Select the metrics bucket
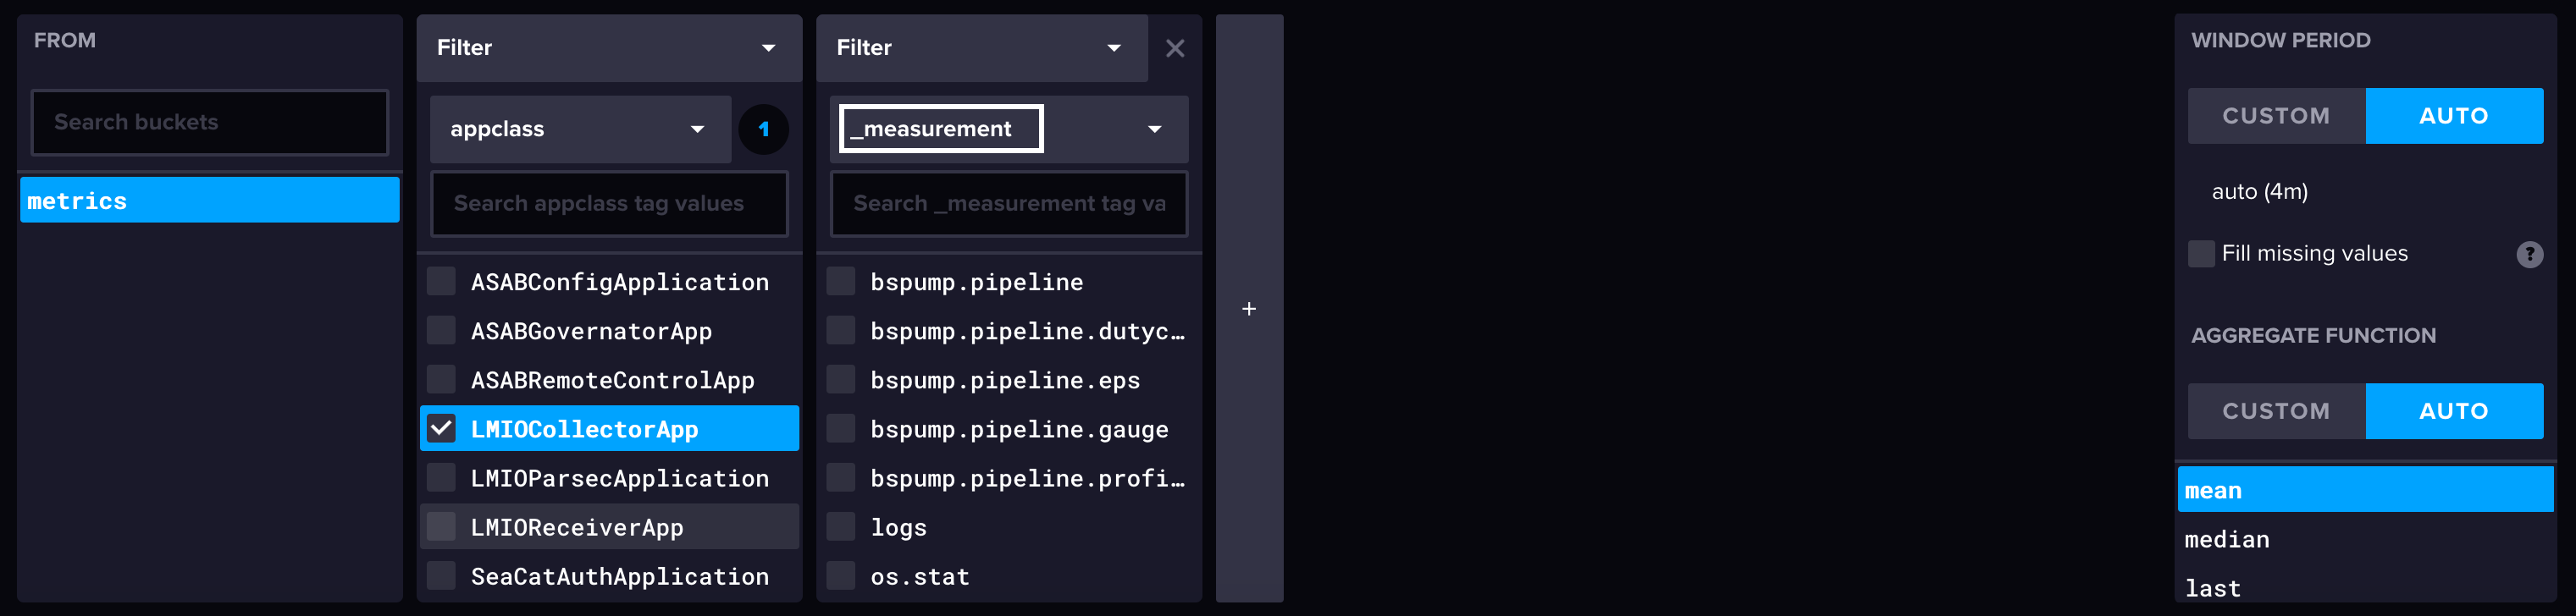Image resolution: width=2576 pixels, height=616 pixels. click(x=209, y=201)
